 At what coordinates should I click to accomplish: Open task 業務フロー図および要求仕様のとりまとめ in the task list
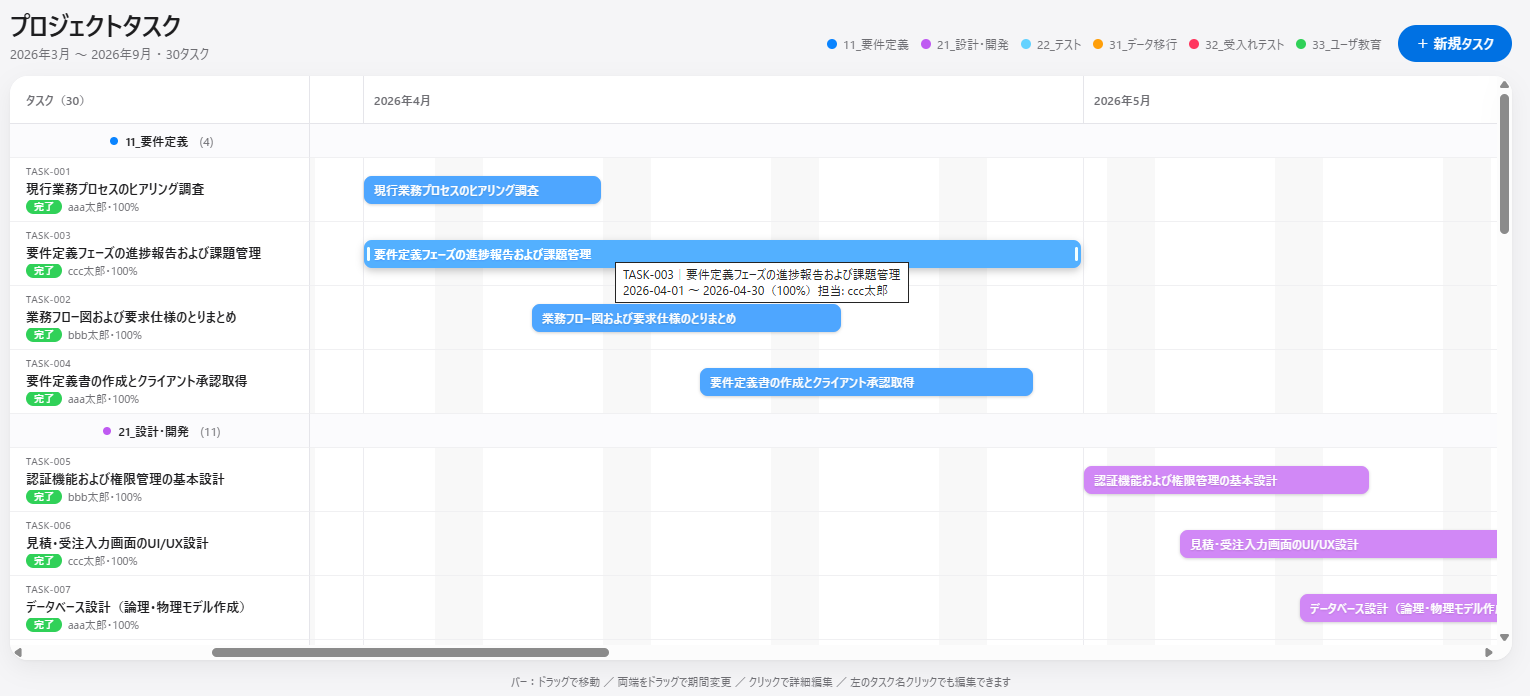coord(131,317)
